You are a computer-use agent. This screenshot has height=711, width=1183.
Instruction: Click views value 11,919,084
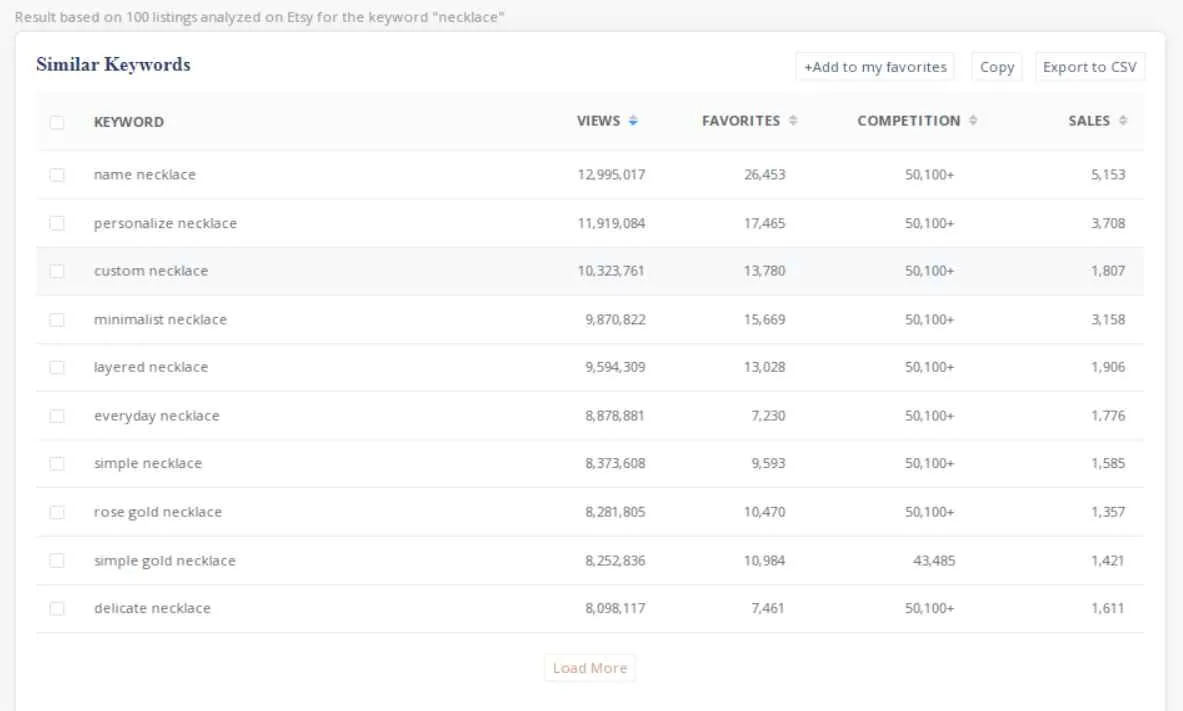click(611, 223)
